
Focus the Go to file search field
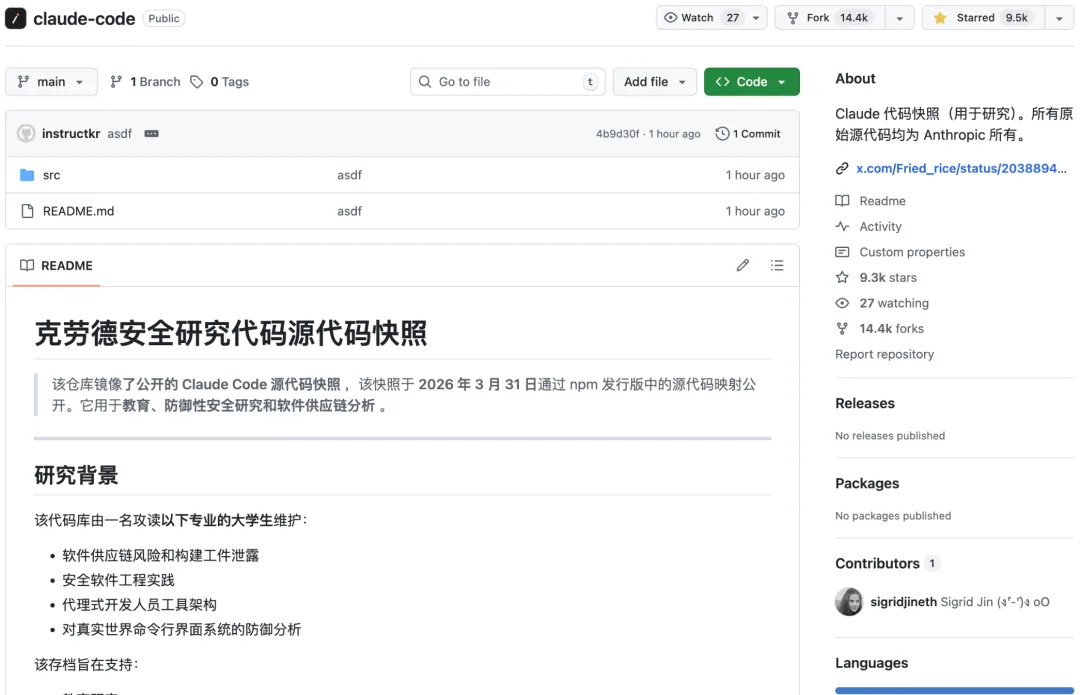point(508,81)
